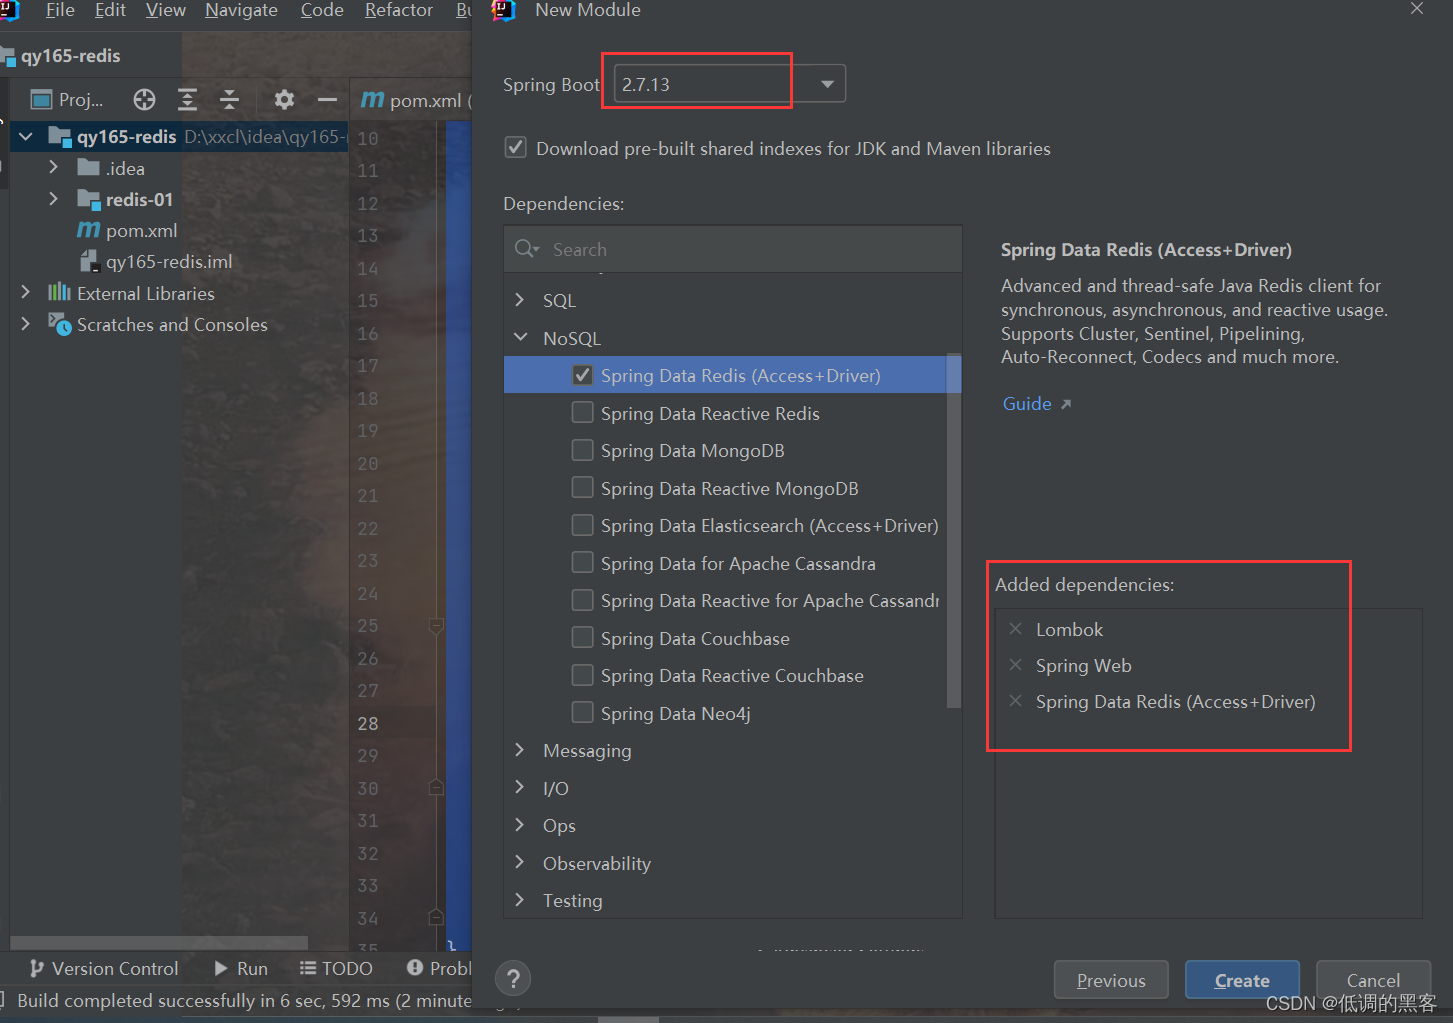Open the Run tool window
The height and width of the screenshot is (1023, 1453).
[x=241, y=968]
